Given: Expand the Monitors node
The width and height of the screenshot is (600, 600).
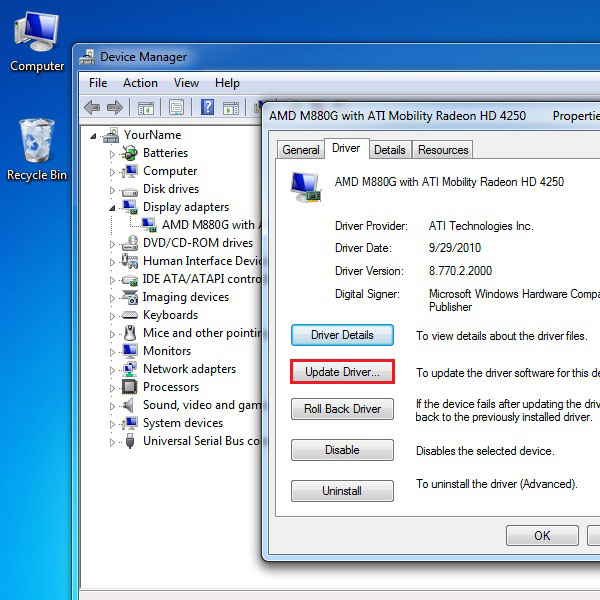Looking at the screenshot, I should 112,352.
